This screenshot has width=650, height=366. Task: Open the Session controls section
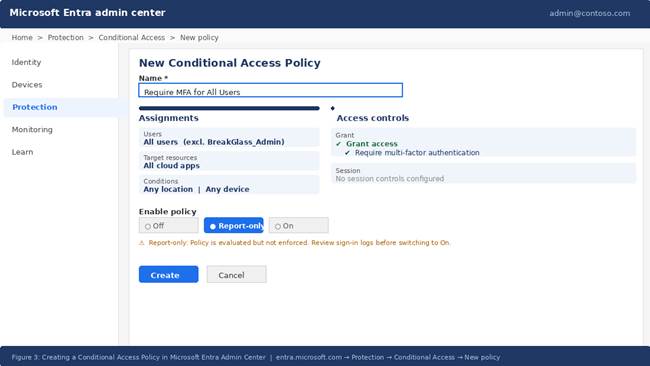[x=483, y=174]
